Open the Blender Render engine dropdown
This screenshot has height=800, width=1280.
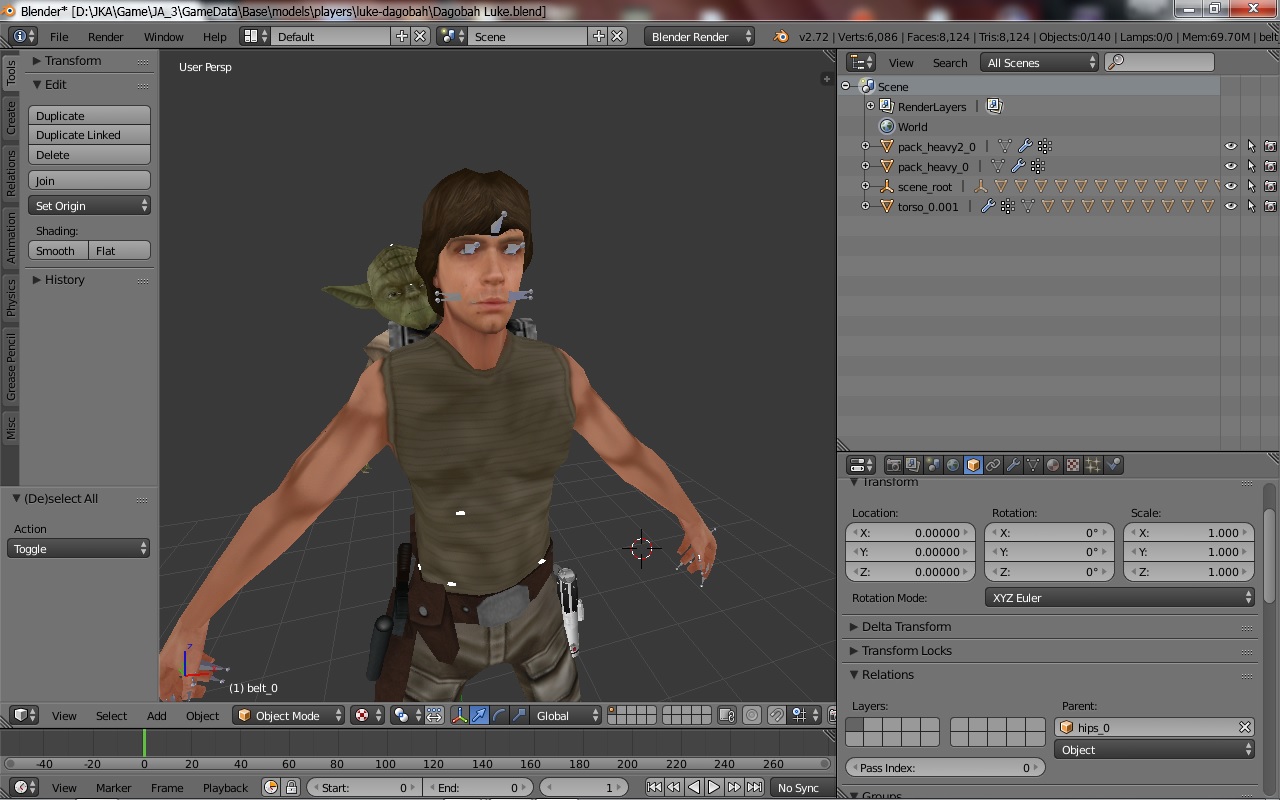[701, 36]
